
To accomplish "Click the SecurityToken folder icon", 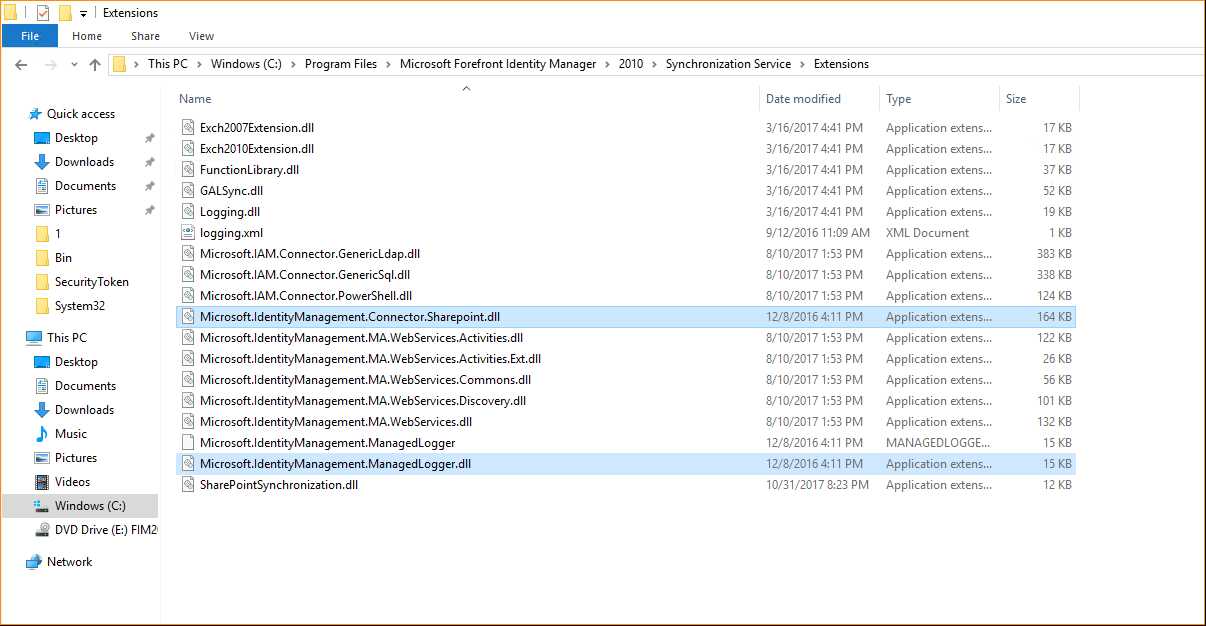I will 42,282.
